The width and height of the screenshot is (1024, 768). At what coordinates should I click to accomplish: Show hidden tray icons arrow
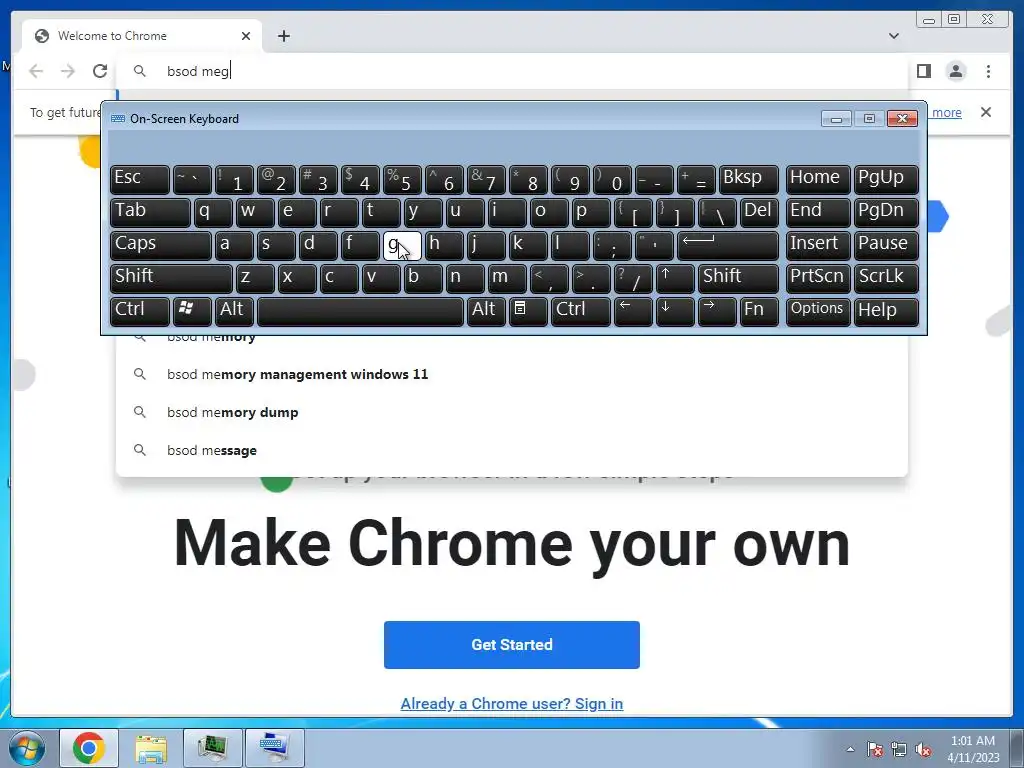850,749
